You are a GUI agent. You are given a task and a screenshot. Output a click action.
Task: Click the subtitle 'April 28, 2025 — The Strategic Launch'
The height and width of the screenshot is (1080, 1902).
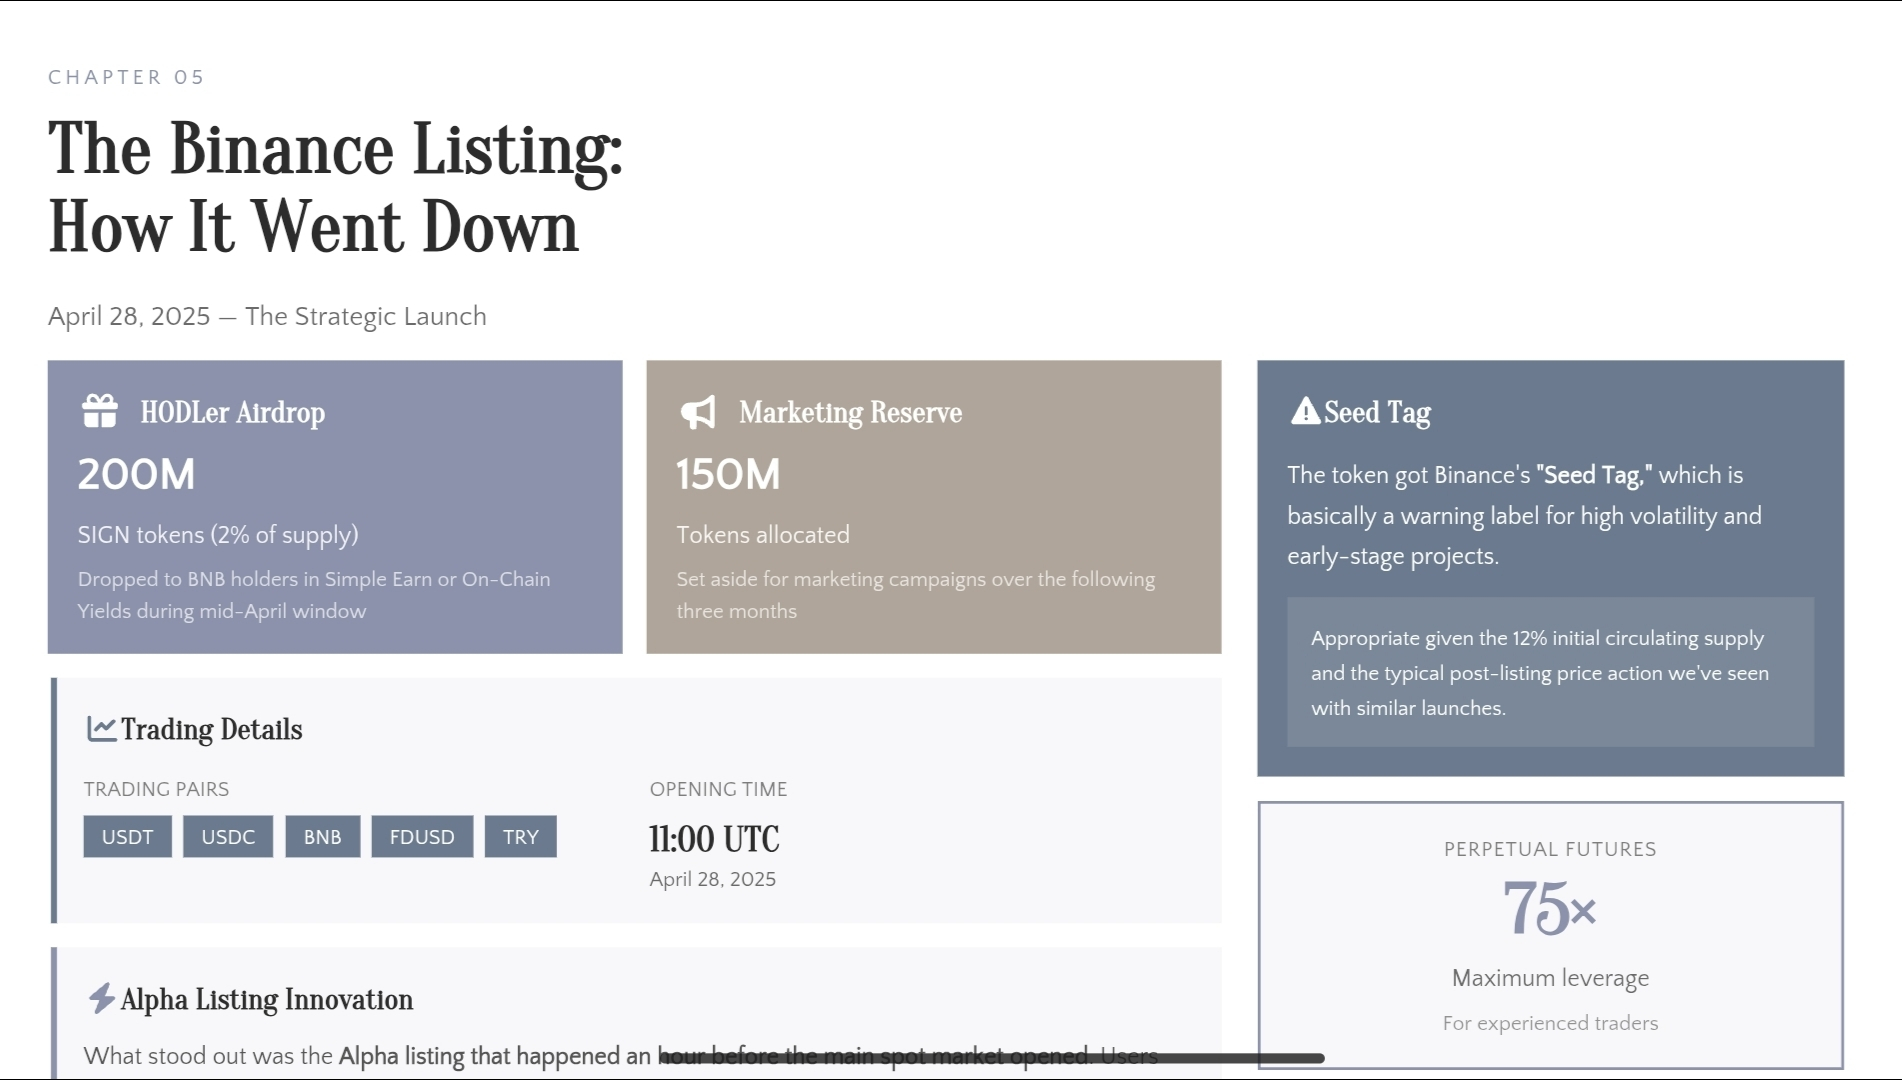coord(267,316)
